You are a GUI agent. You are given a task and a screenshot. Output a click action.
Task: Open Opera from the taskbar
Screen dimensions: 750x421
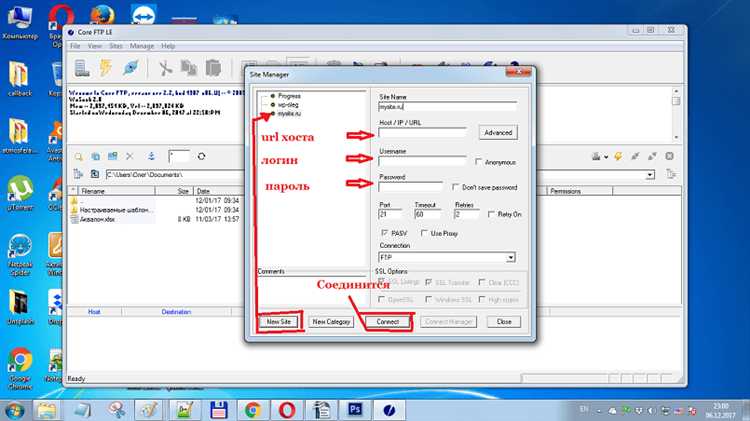click(287, 410)
